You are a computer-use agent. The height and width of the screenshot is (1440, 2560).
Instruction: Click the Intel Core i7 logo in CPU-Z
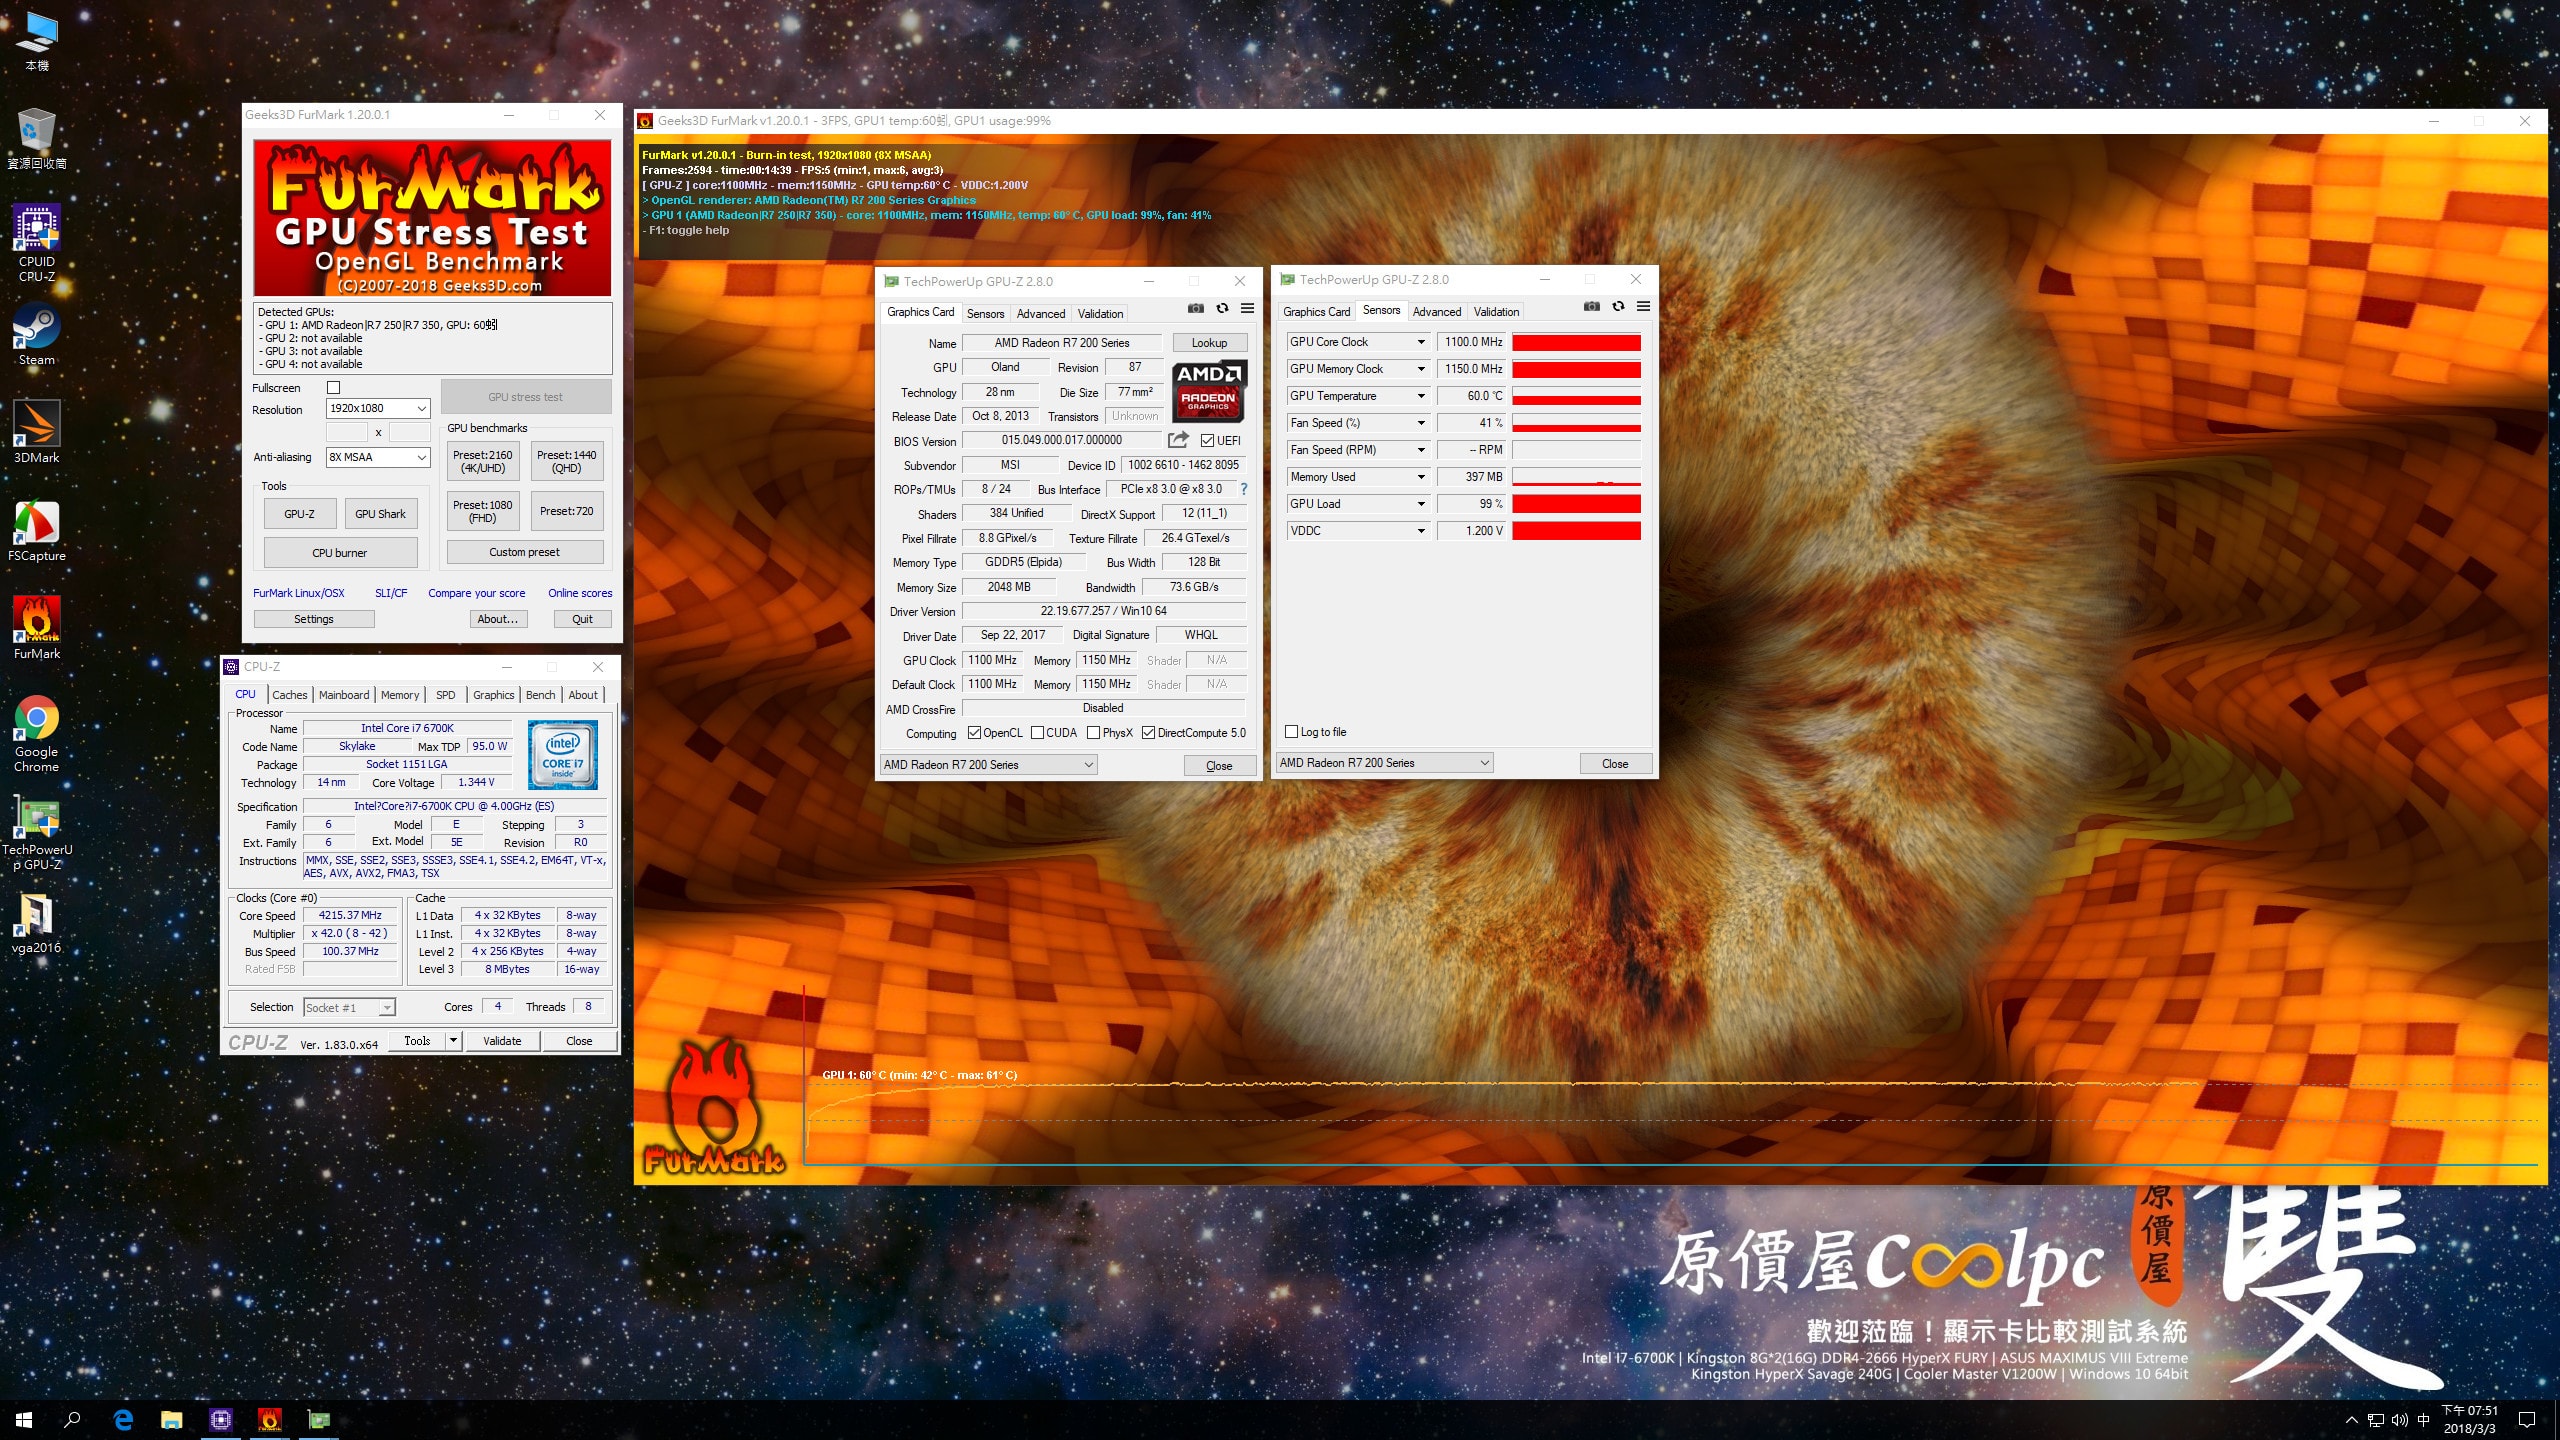(563, 755)
